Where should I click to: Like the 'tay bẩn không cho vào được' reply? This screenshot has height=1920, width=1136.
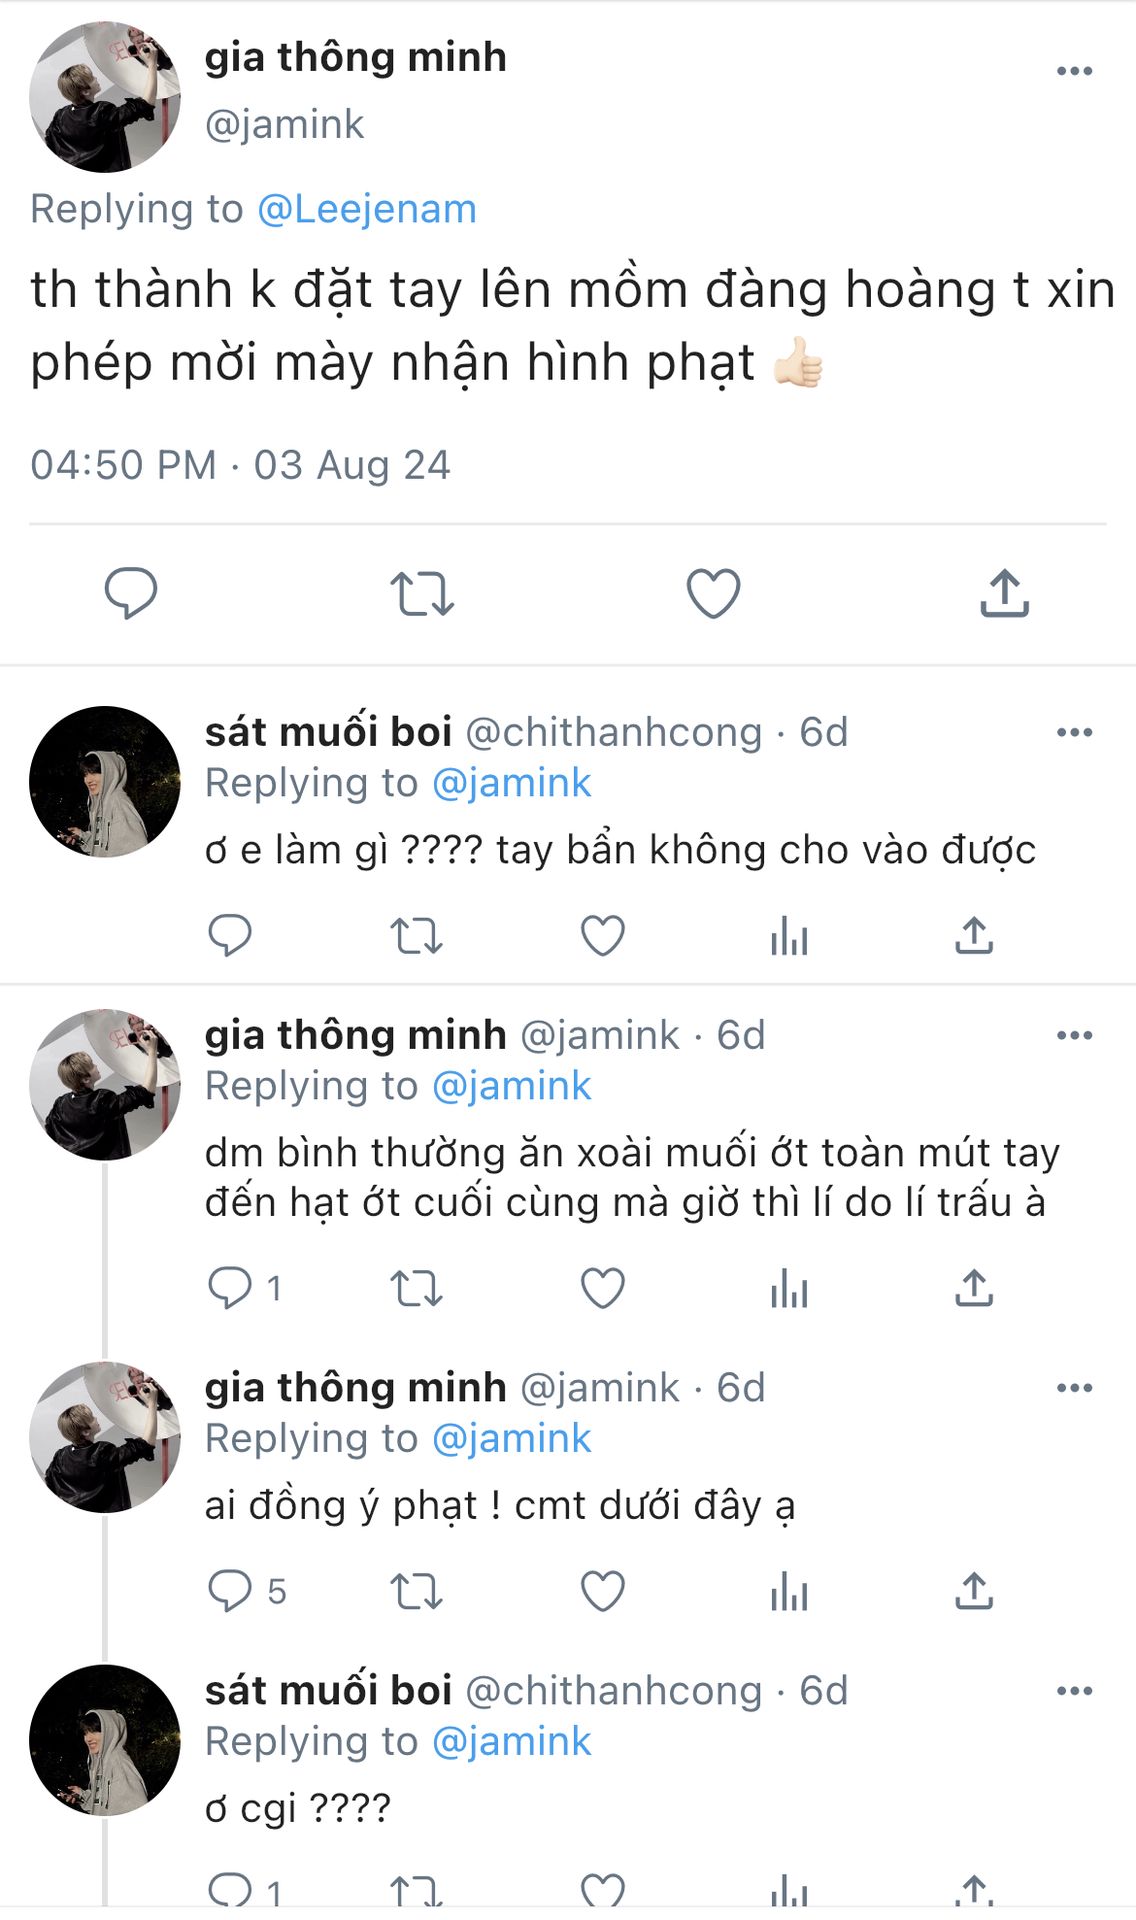603,936
